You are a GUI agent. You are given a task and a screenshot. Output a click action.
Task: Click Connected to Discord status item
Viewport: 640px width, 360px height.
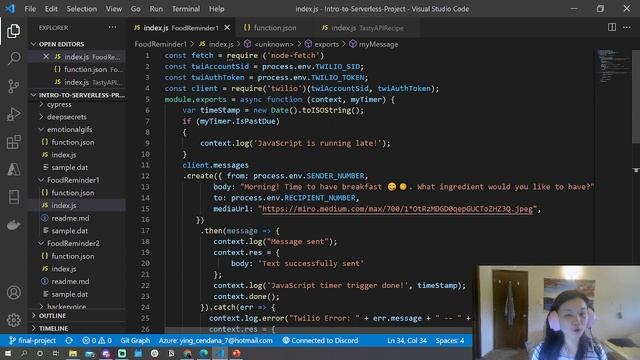[320, 340]
